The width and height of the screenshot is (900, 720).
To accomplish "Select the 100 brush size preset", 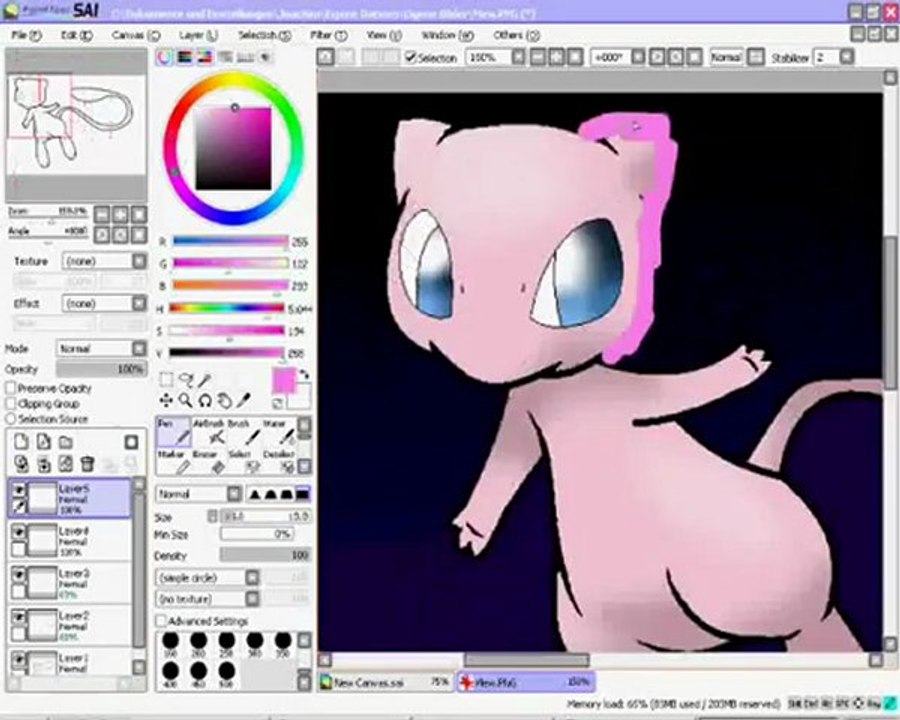I will (170, 644).
